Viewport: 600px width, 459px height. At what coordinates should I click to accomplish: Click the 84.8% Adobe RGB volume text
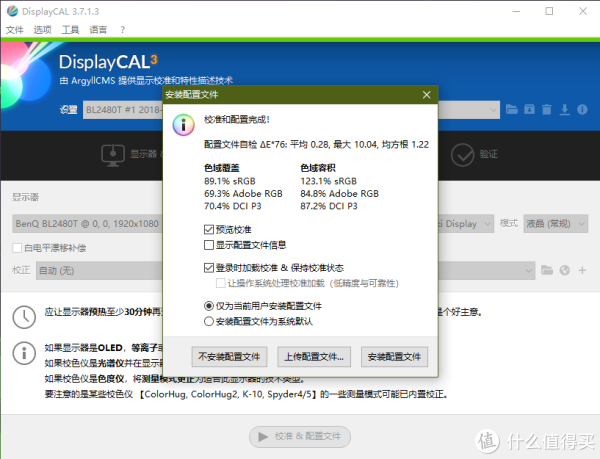click(339, 194)
